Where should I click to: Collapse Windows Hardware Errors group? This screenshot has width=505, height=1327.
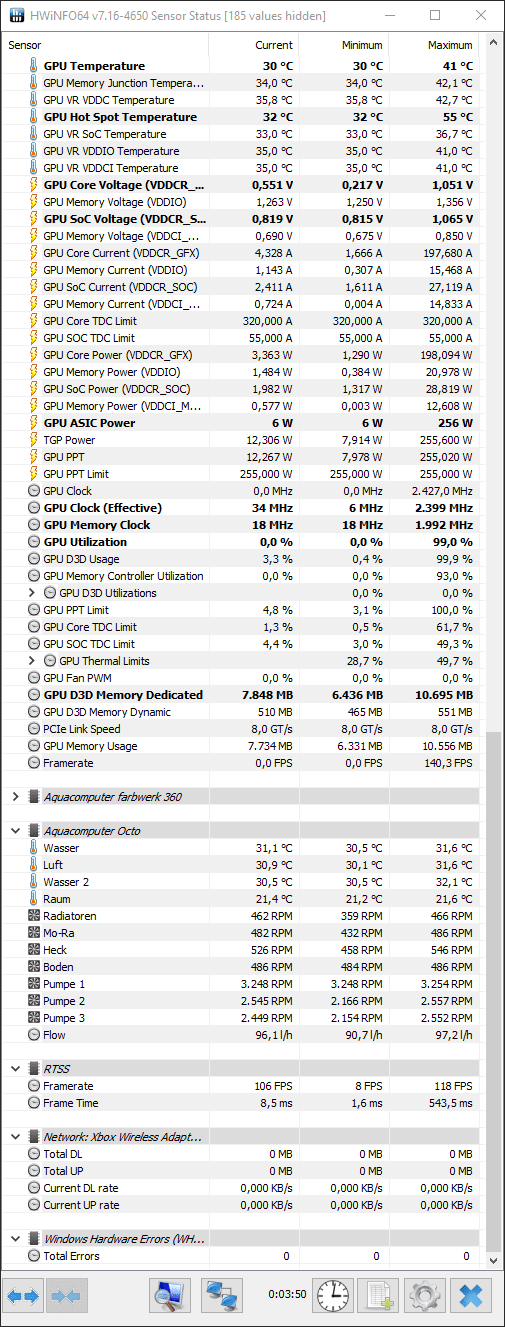click(x=15, y=1239)
